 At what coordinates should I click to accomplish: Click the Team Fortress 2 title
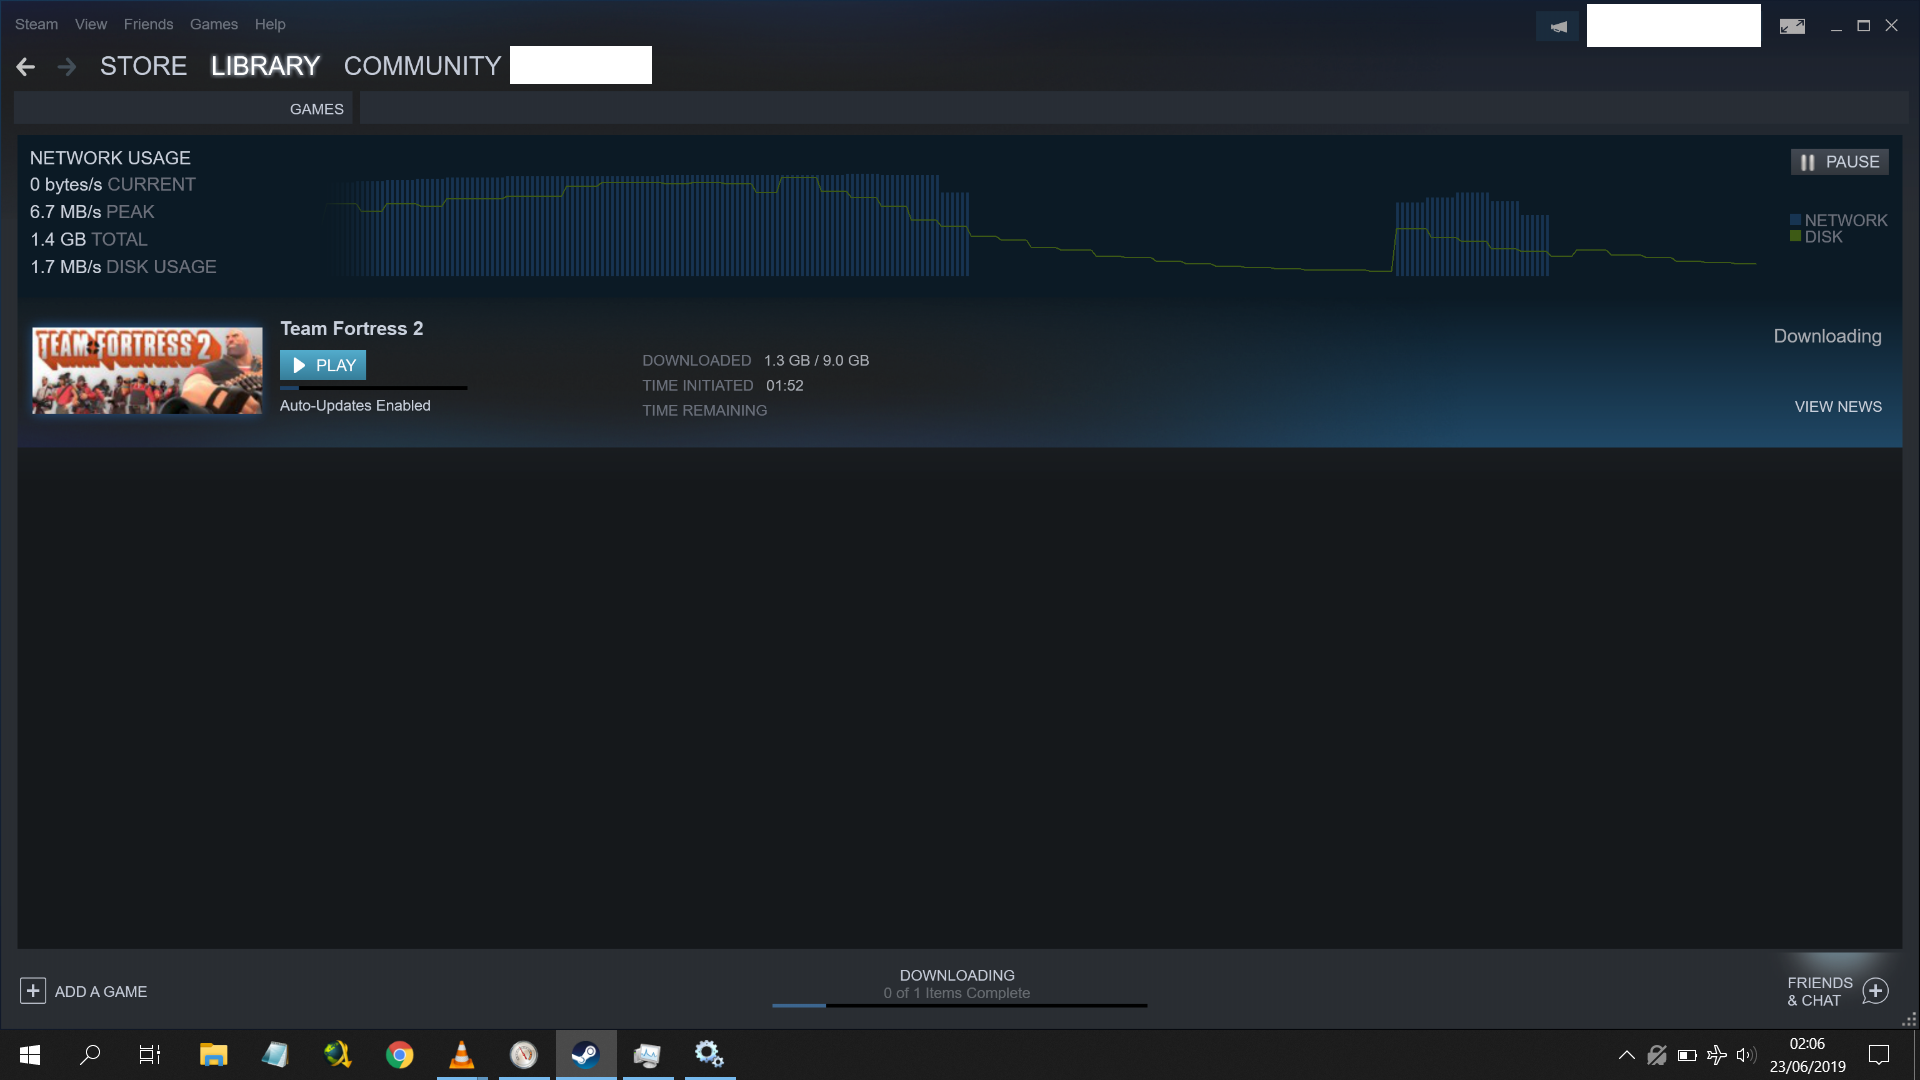click(x=352, y=328)
